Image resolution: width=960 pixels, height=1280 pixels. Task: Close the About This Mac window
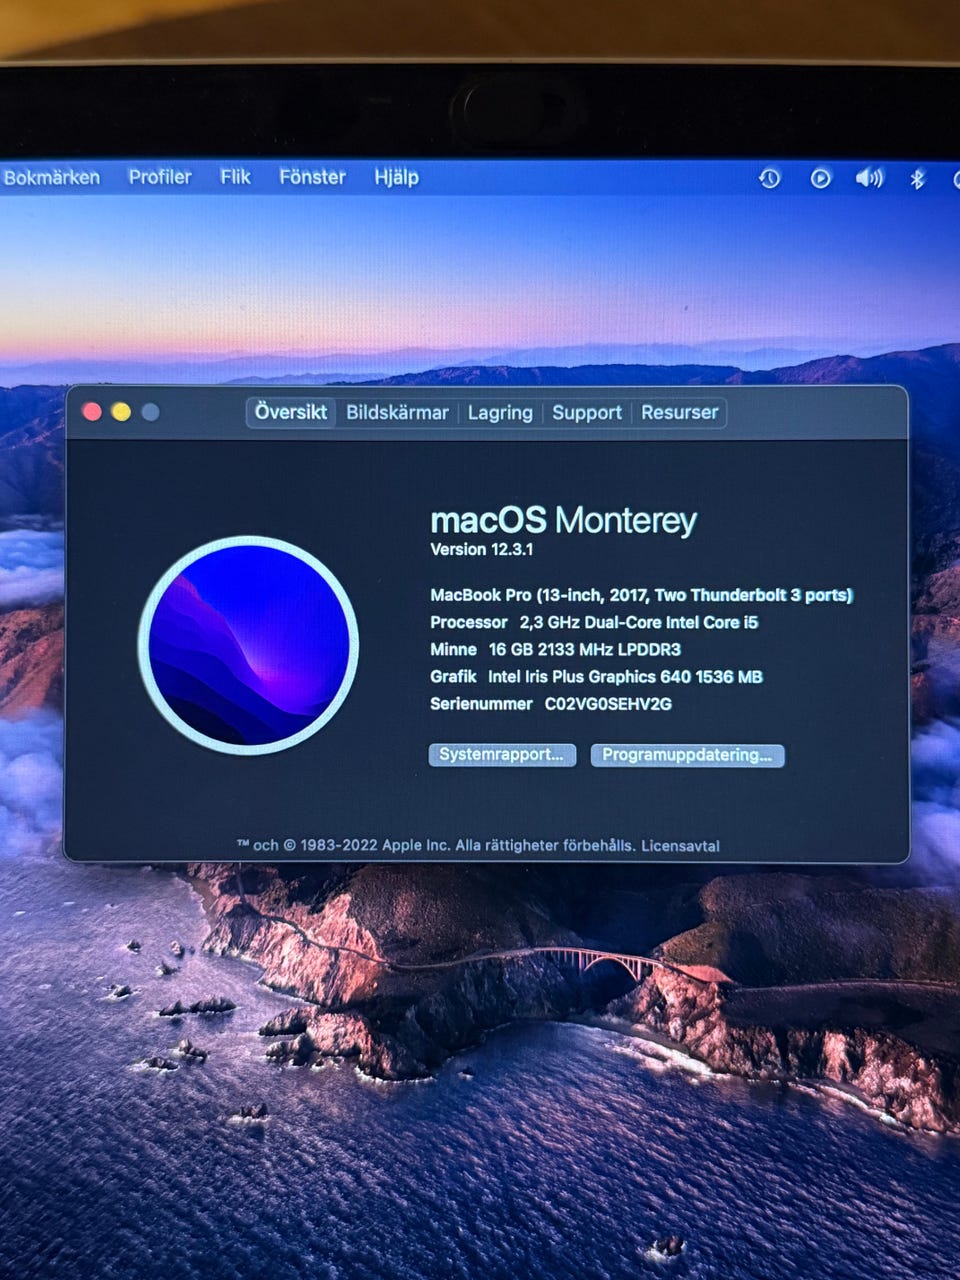click(x=92, y=412)
